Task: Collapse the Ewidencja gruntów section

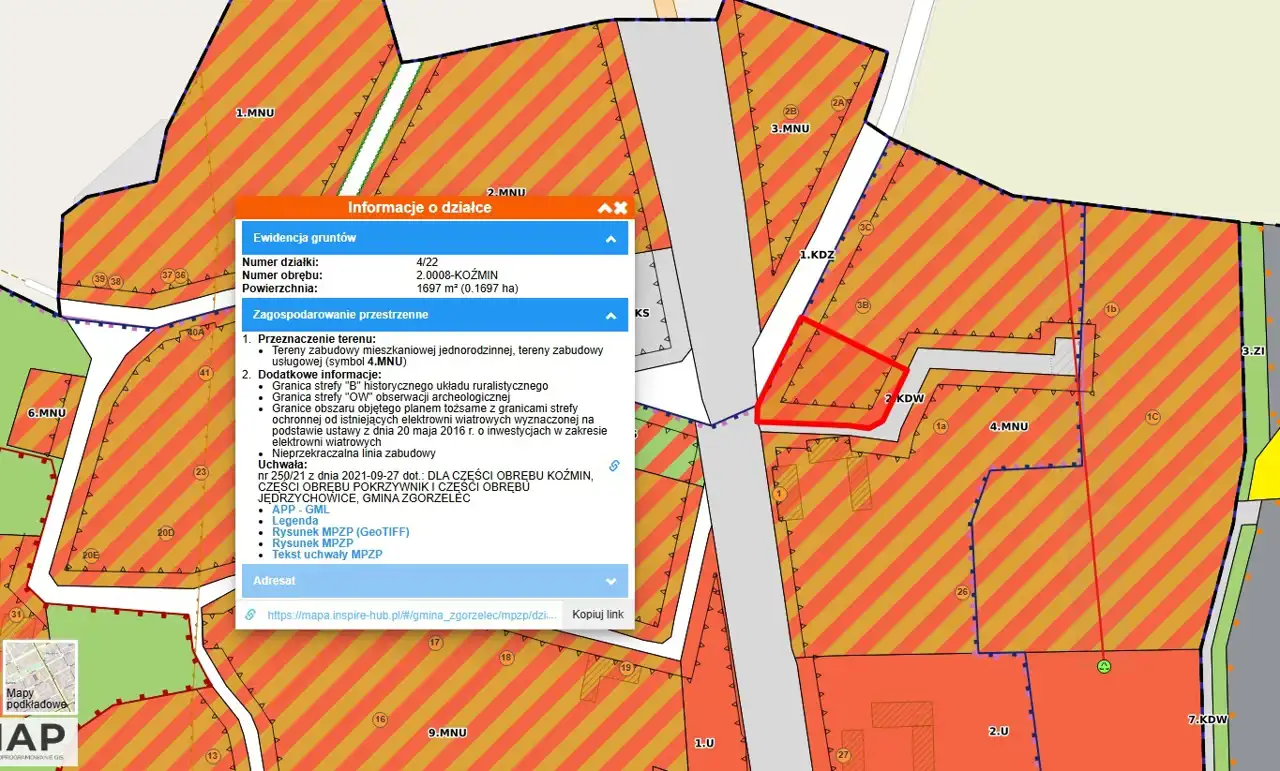Action: (x=609, y=239)
